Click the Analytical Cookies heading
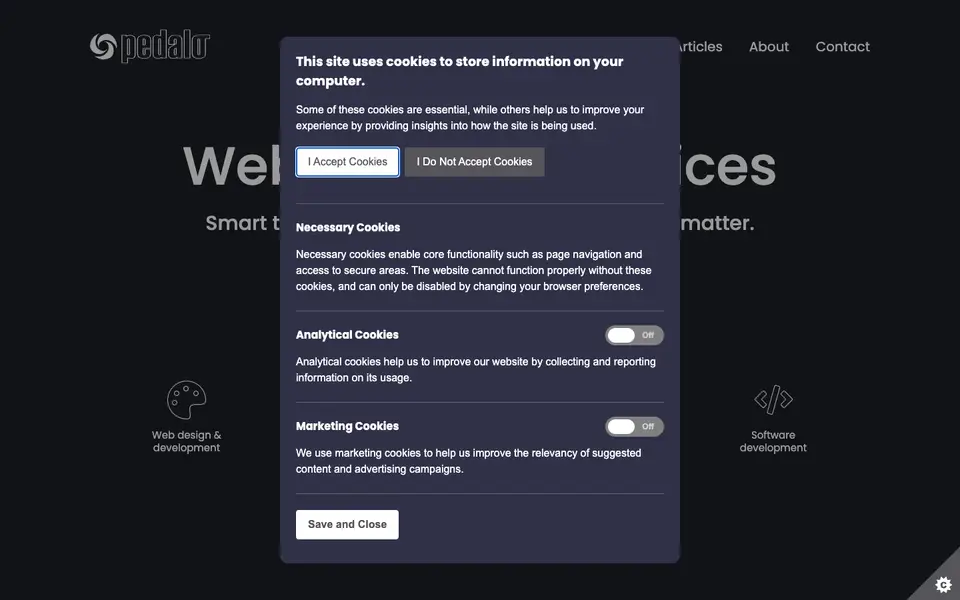The image size is (960, 600). click(x=347, y=335)
